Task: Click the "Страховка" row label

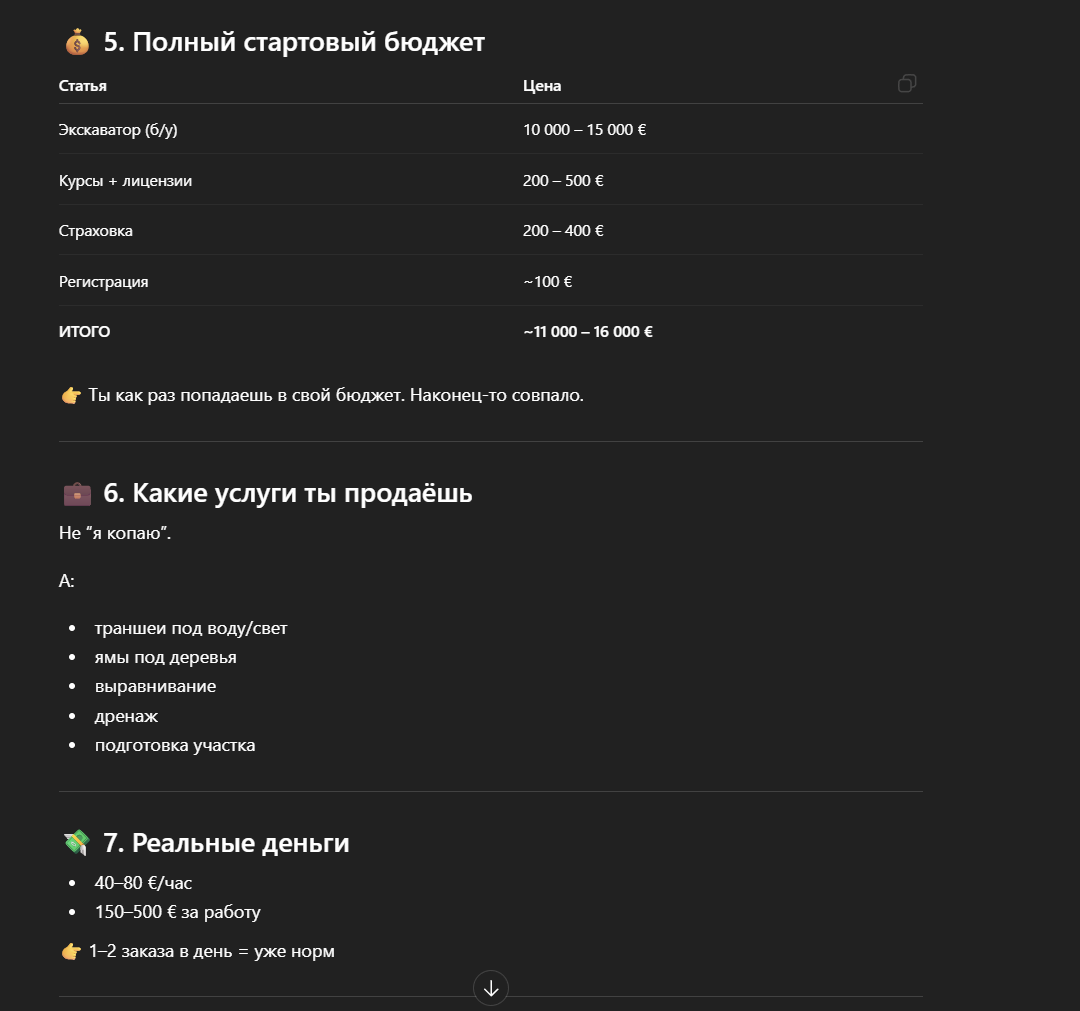Action: point(96,231)
